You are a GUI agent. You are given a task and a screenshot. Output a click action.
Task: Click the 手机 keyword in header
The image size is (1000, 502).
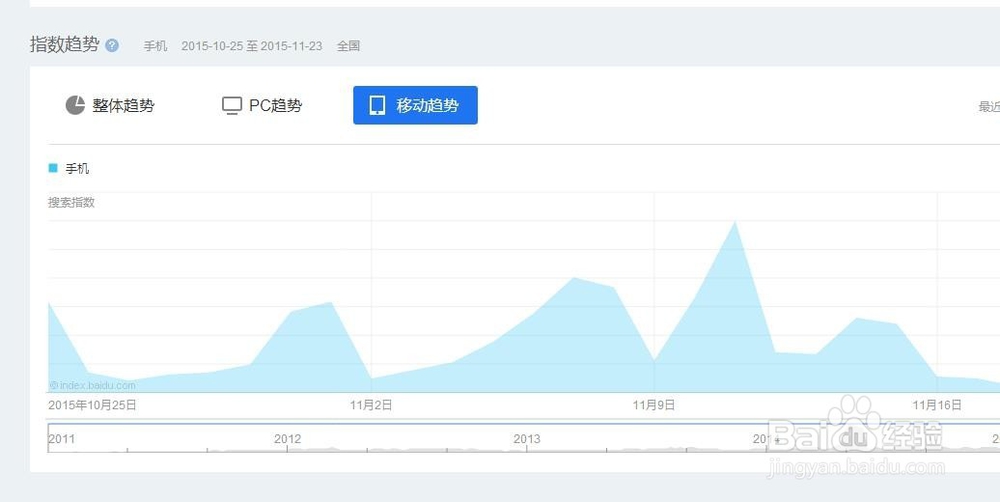(x=155, y=46)
